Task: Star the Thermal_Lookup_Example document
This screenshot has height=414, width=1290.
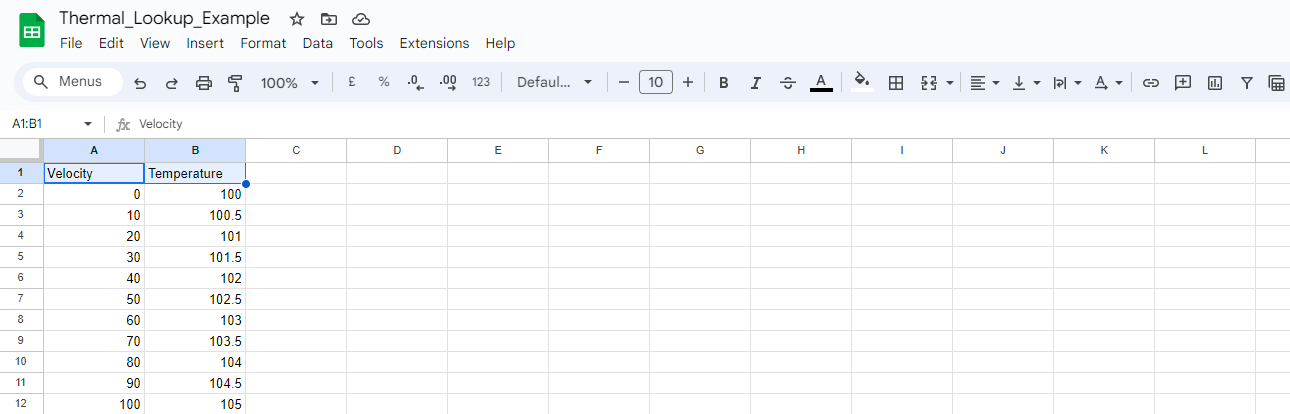Action: pyautogui.click(x=296, y=19)
